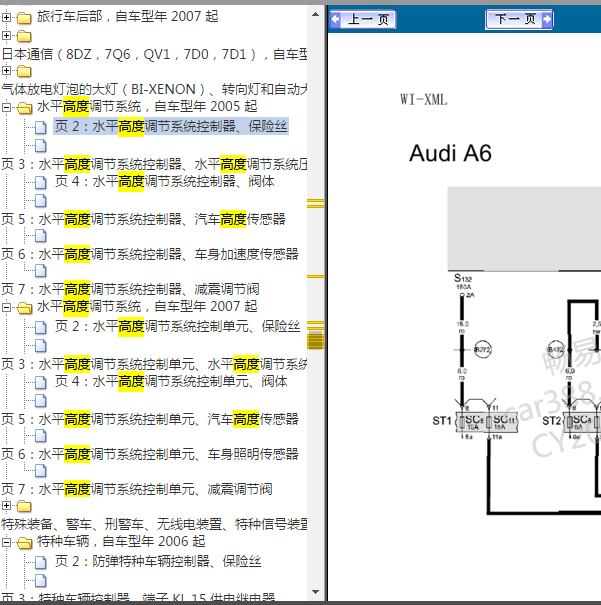Click the Audi A6 diagram title

(x=451, y=153)
